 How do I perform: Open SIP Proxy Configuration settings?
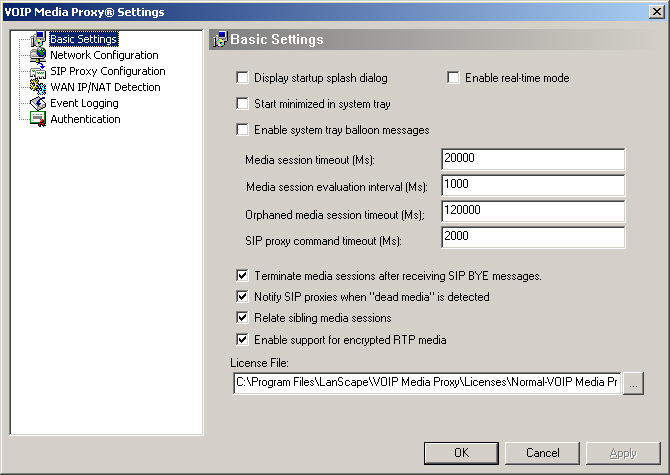tap(108, 71)
